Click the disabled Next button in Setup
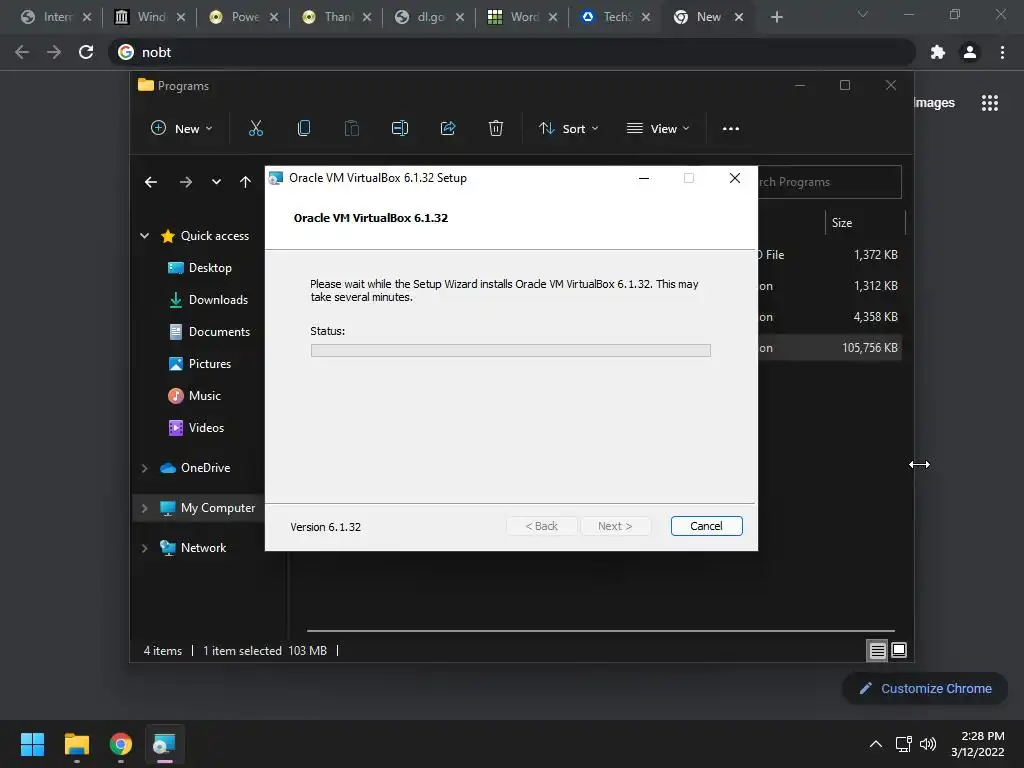The width and height of the screenshot is (1024, 768). [x=615, y=526]
